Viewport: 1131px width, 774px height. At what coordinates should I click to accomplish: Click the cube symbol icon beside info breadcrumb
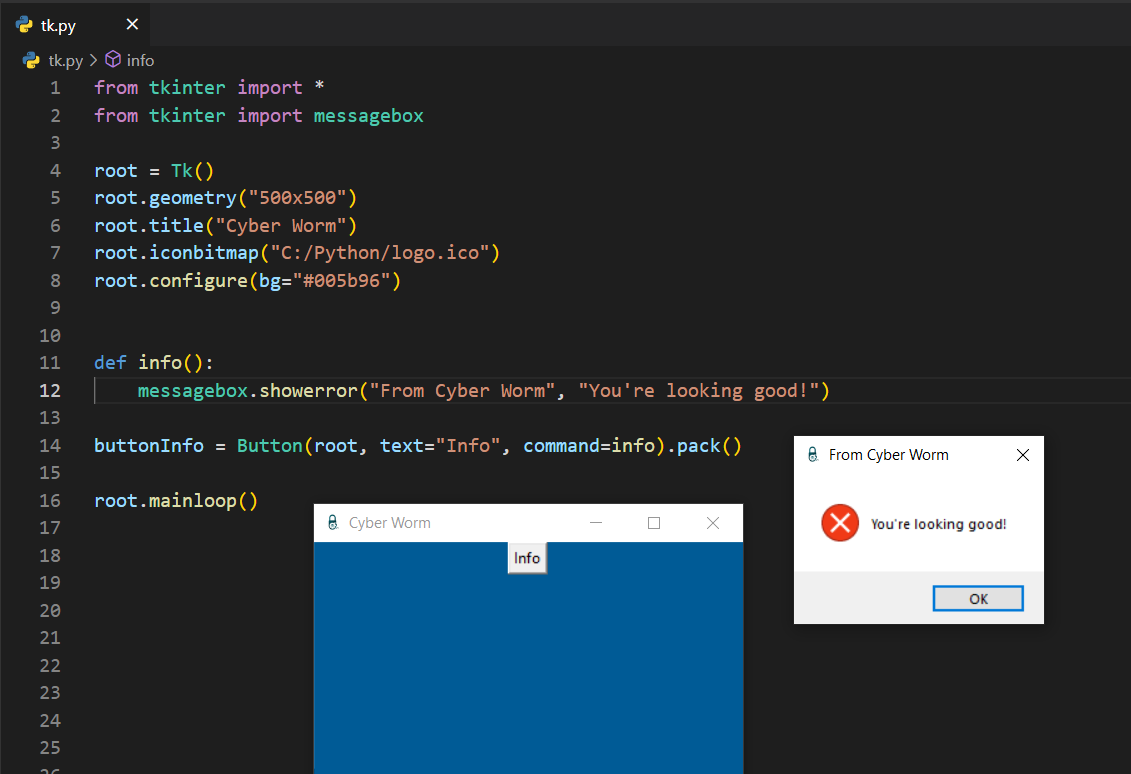click(113, 60)
